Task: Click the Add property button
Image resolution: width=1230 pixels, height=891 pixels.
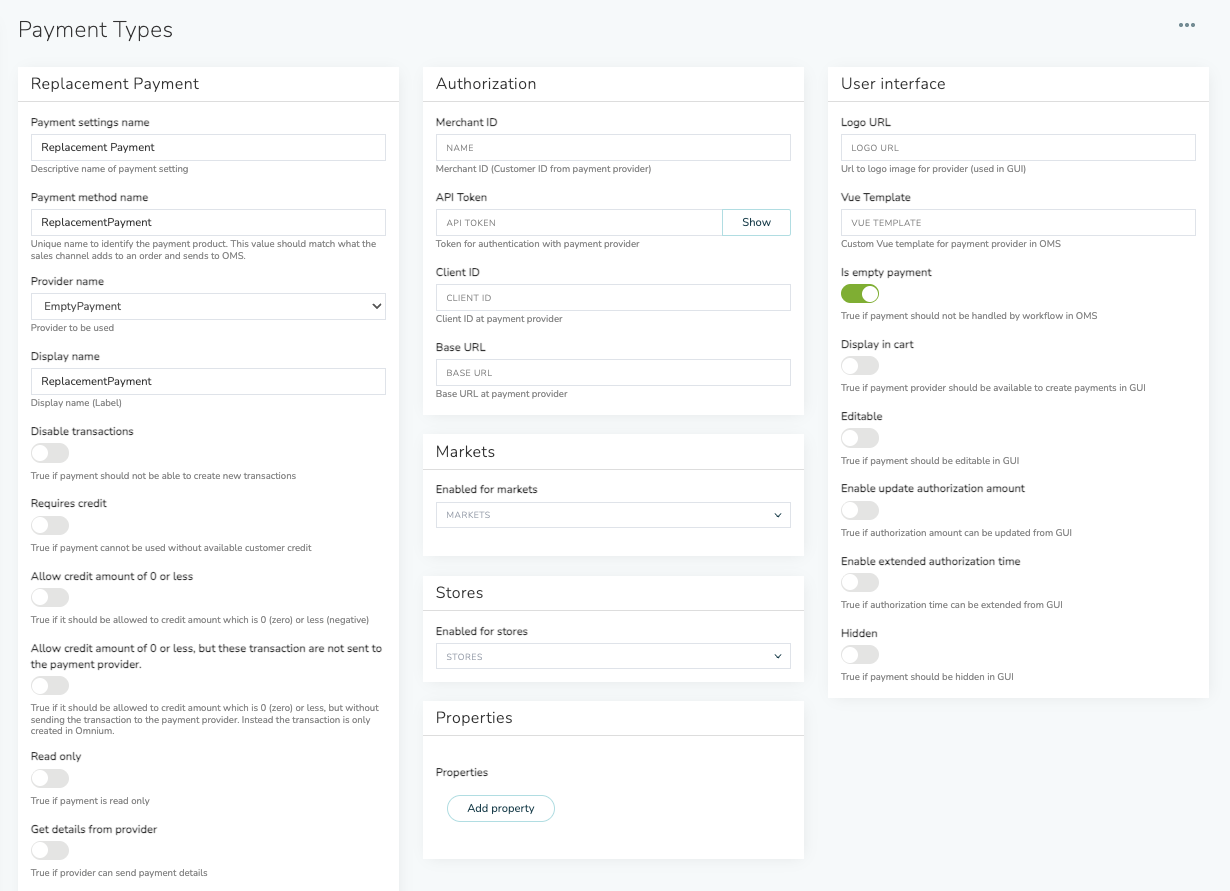Action: [x=500, y=808]
